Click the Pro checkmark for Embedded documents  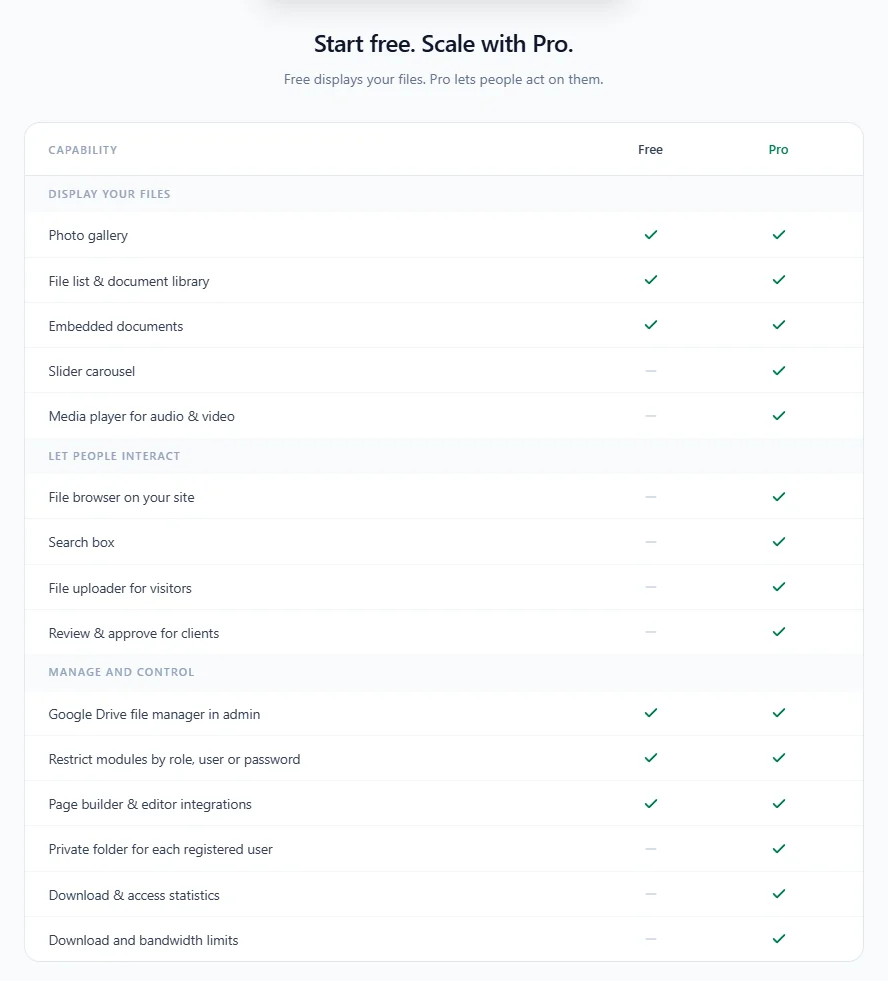click(778, 325)
